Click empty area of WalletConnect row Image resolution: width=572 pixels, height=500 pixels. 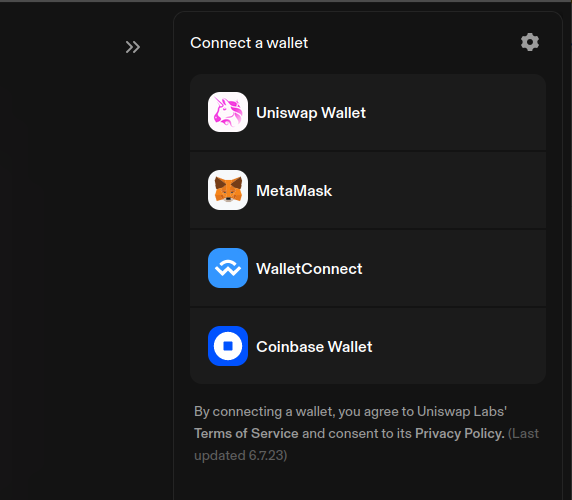click(x=454, y=268)
